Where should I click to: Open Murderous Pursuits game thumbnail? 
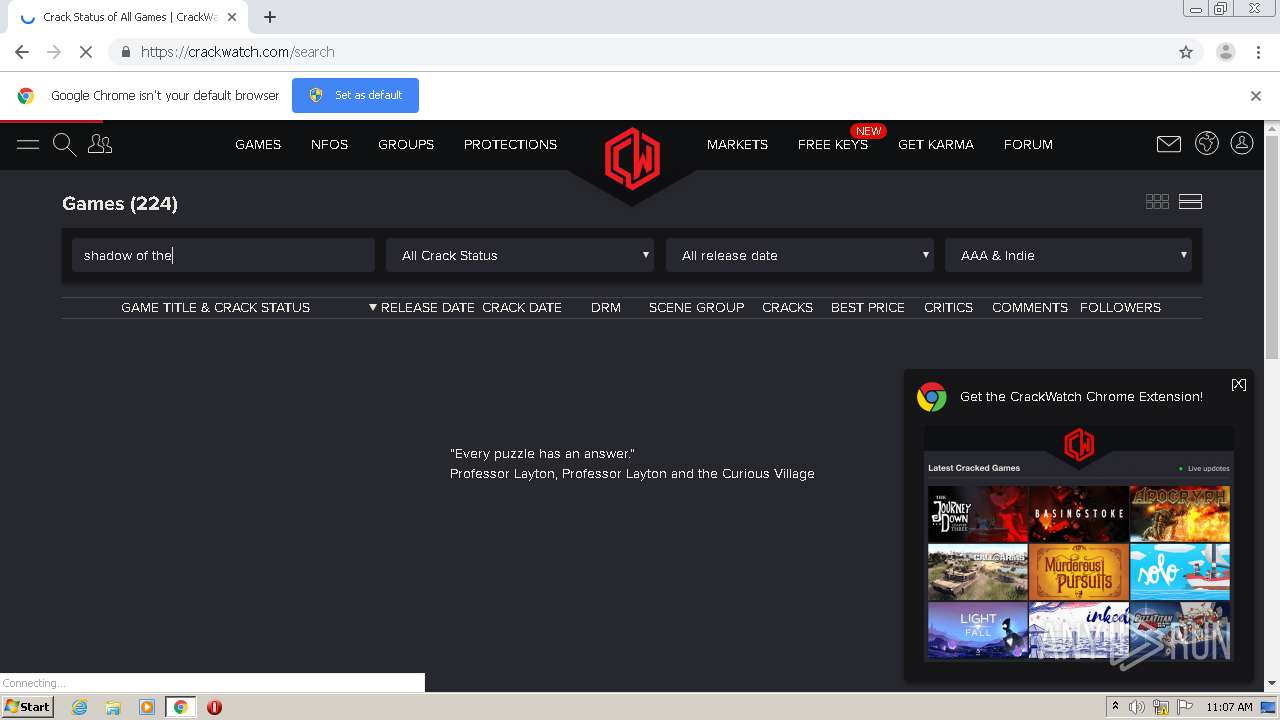click(1078, 572)
